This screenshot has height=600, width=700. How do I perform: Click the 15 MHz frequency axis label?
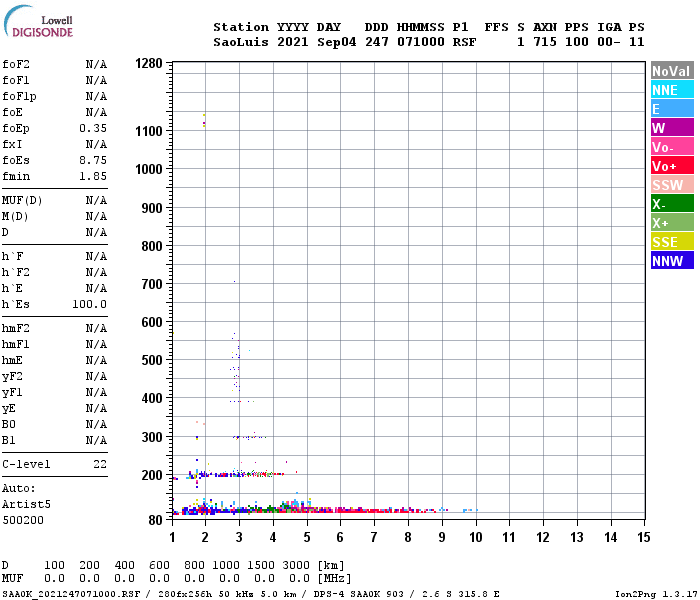[x=644, y=537]
